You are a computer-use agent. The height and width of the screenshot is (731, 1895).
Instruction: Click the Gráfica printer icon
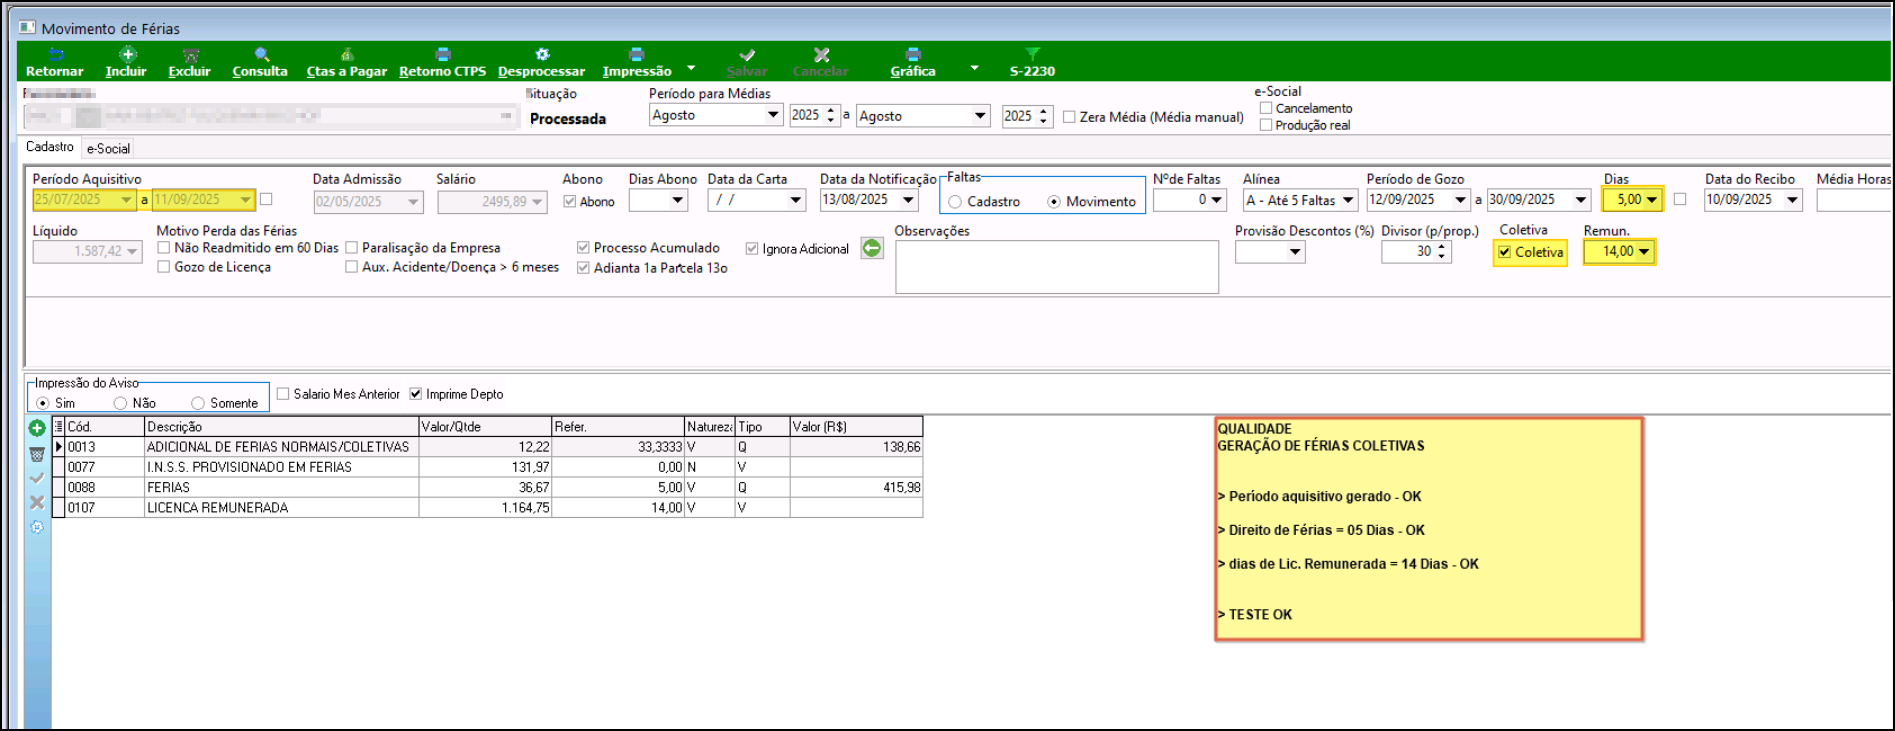[x=912, y=54]
